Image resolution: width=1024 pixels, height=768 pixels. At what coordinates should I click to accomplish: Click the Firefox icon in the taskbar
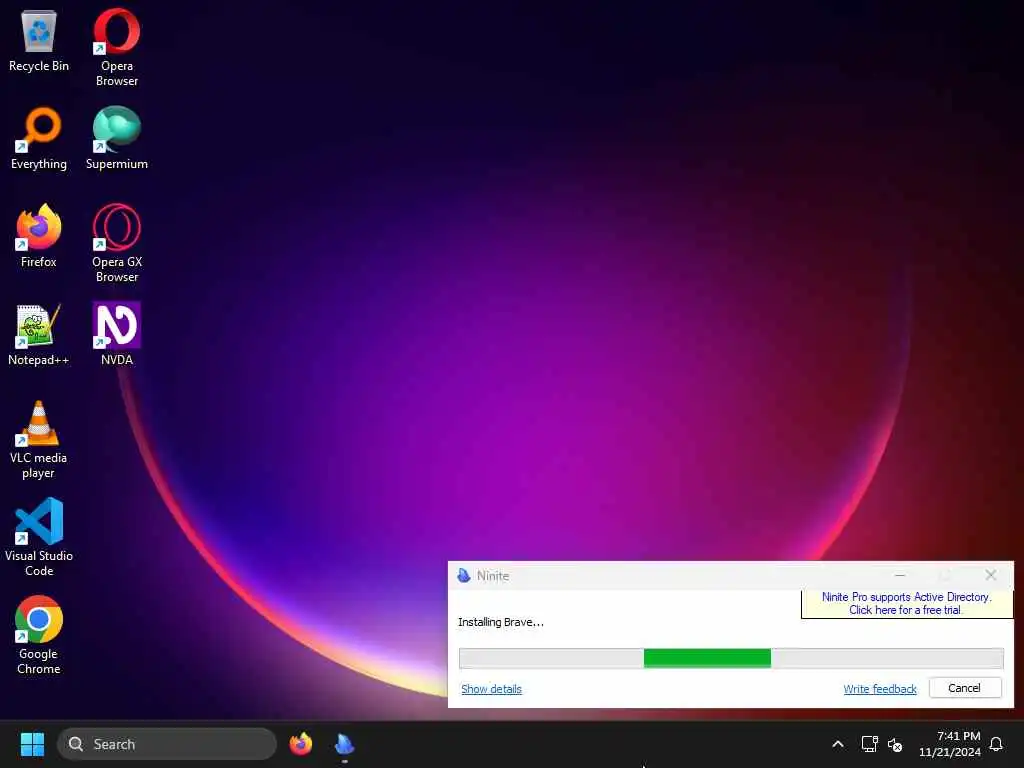click(300, 744)
